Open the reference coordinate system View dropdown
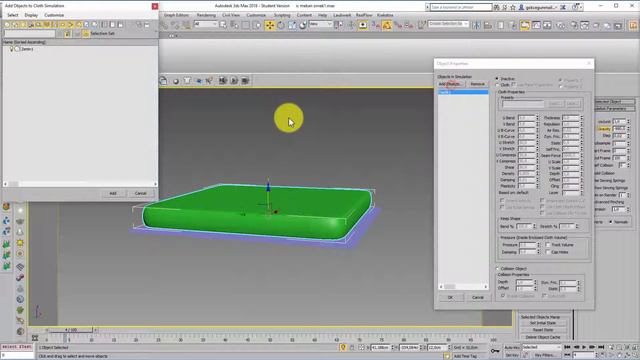 point(320,24)
